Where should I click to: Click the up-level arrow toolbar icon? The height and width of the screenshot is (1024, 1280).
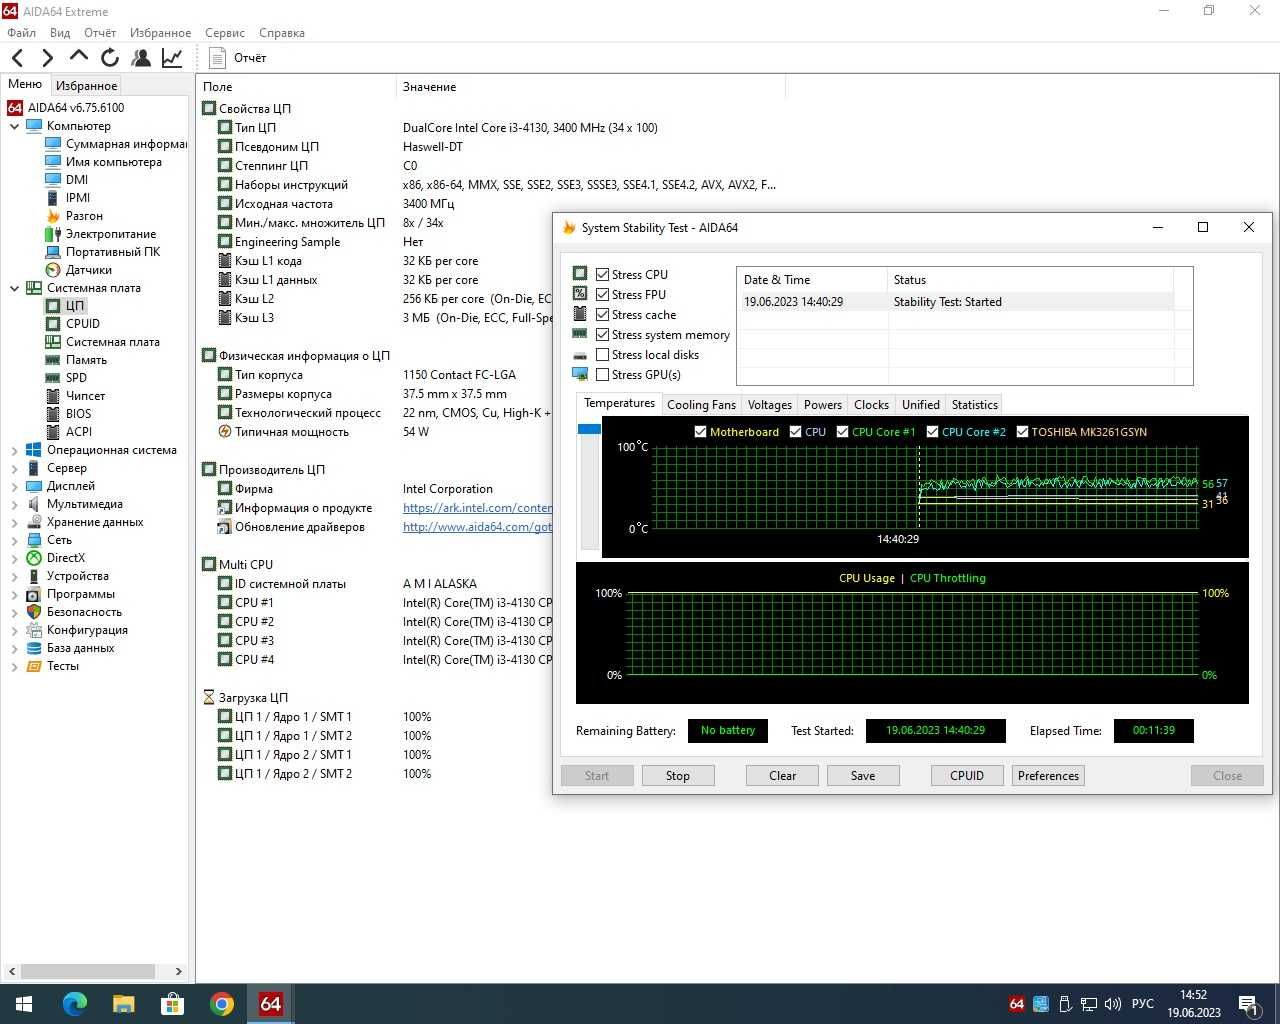pos(79,57)
